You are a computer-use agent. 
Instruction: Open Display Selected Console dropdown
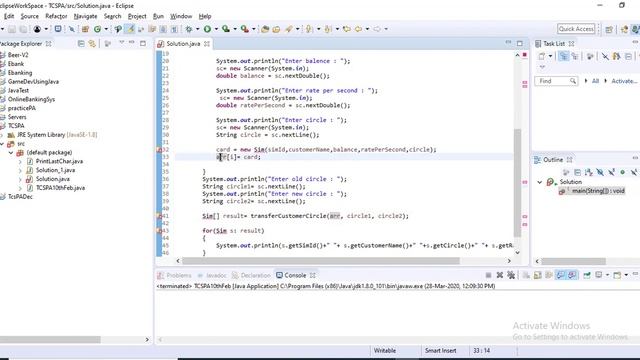click(x=607, y=276)
